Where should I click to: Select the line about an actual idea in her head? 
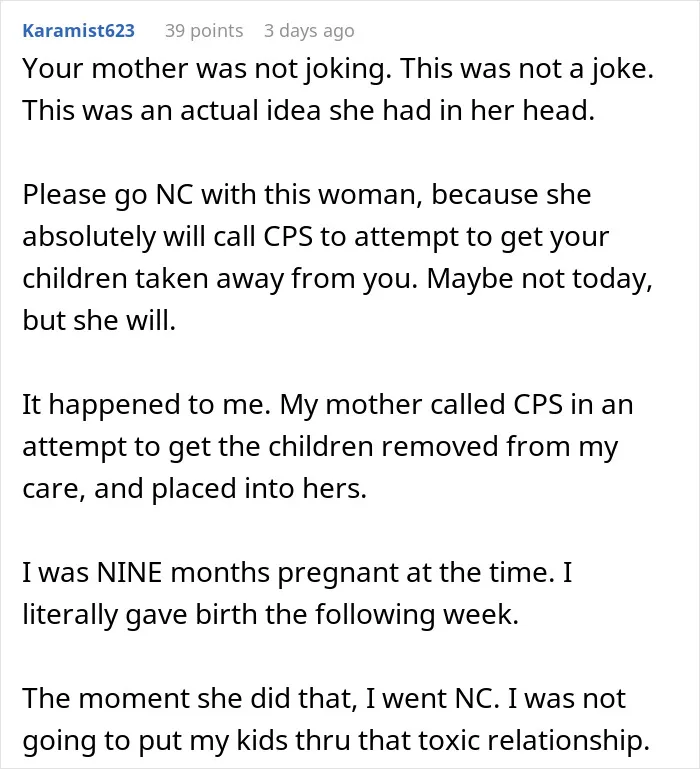309,110
